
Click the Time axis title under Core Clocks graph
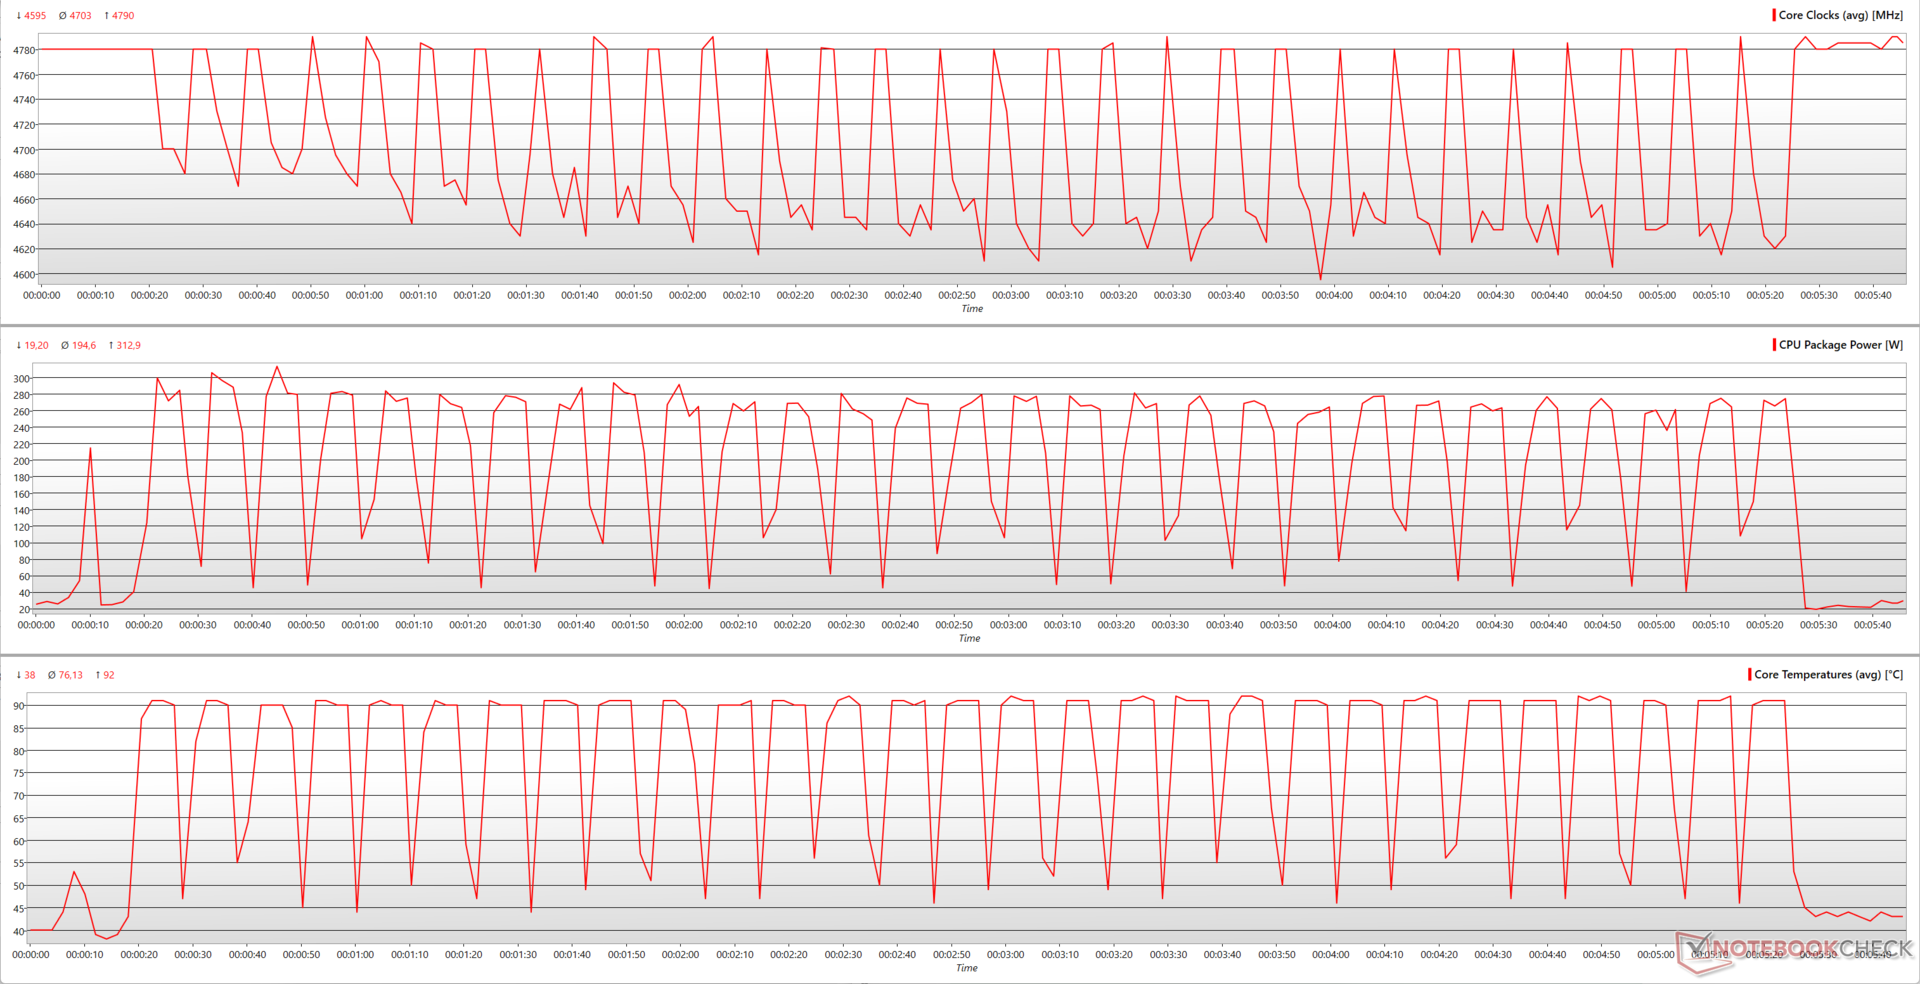(x=972, y=309)
